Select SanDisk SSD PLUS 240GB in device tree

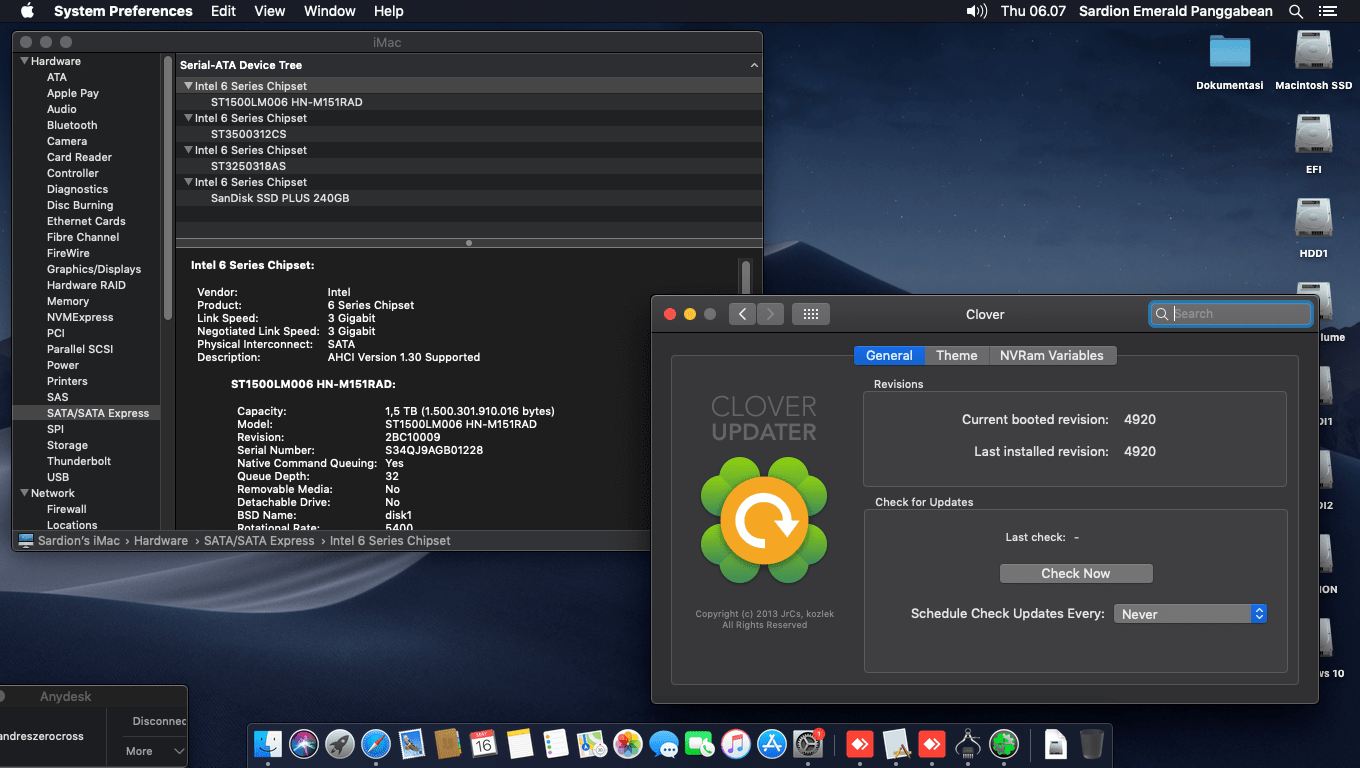point(279,198)
